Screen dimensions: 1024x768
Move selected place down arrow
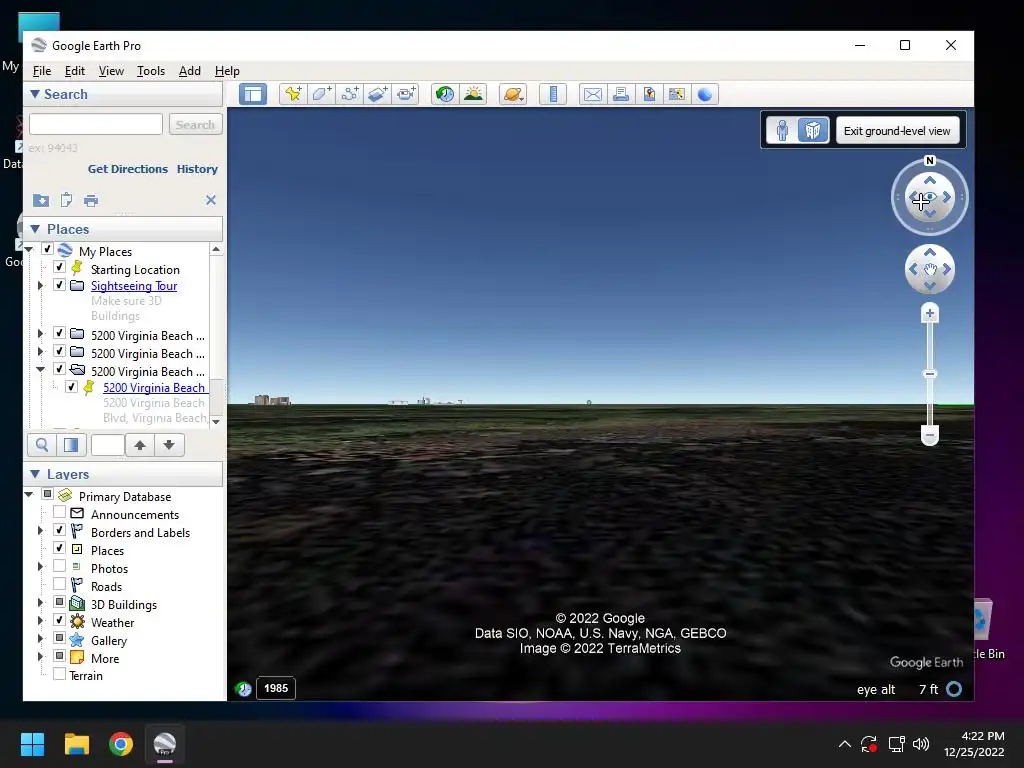pyautogui.click(x=169, y=445)
